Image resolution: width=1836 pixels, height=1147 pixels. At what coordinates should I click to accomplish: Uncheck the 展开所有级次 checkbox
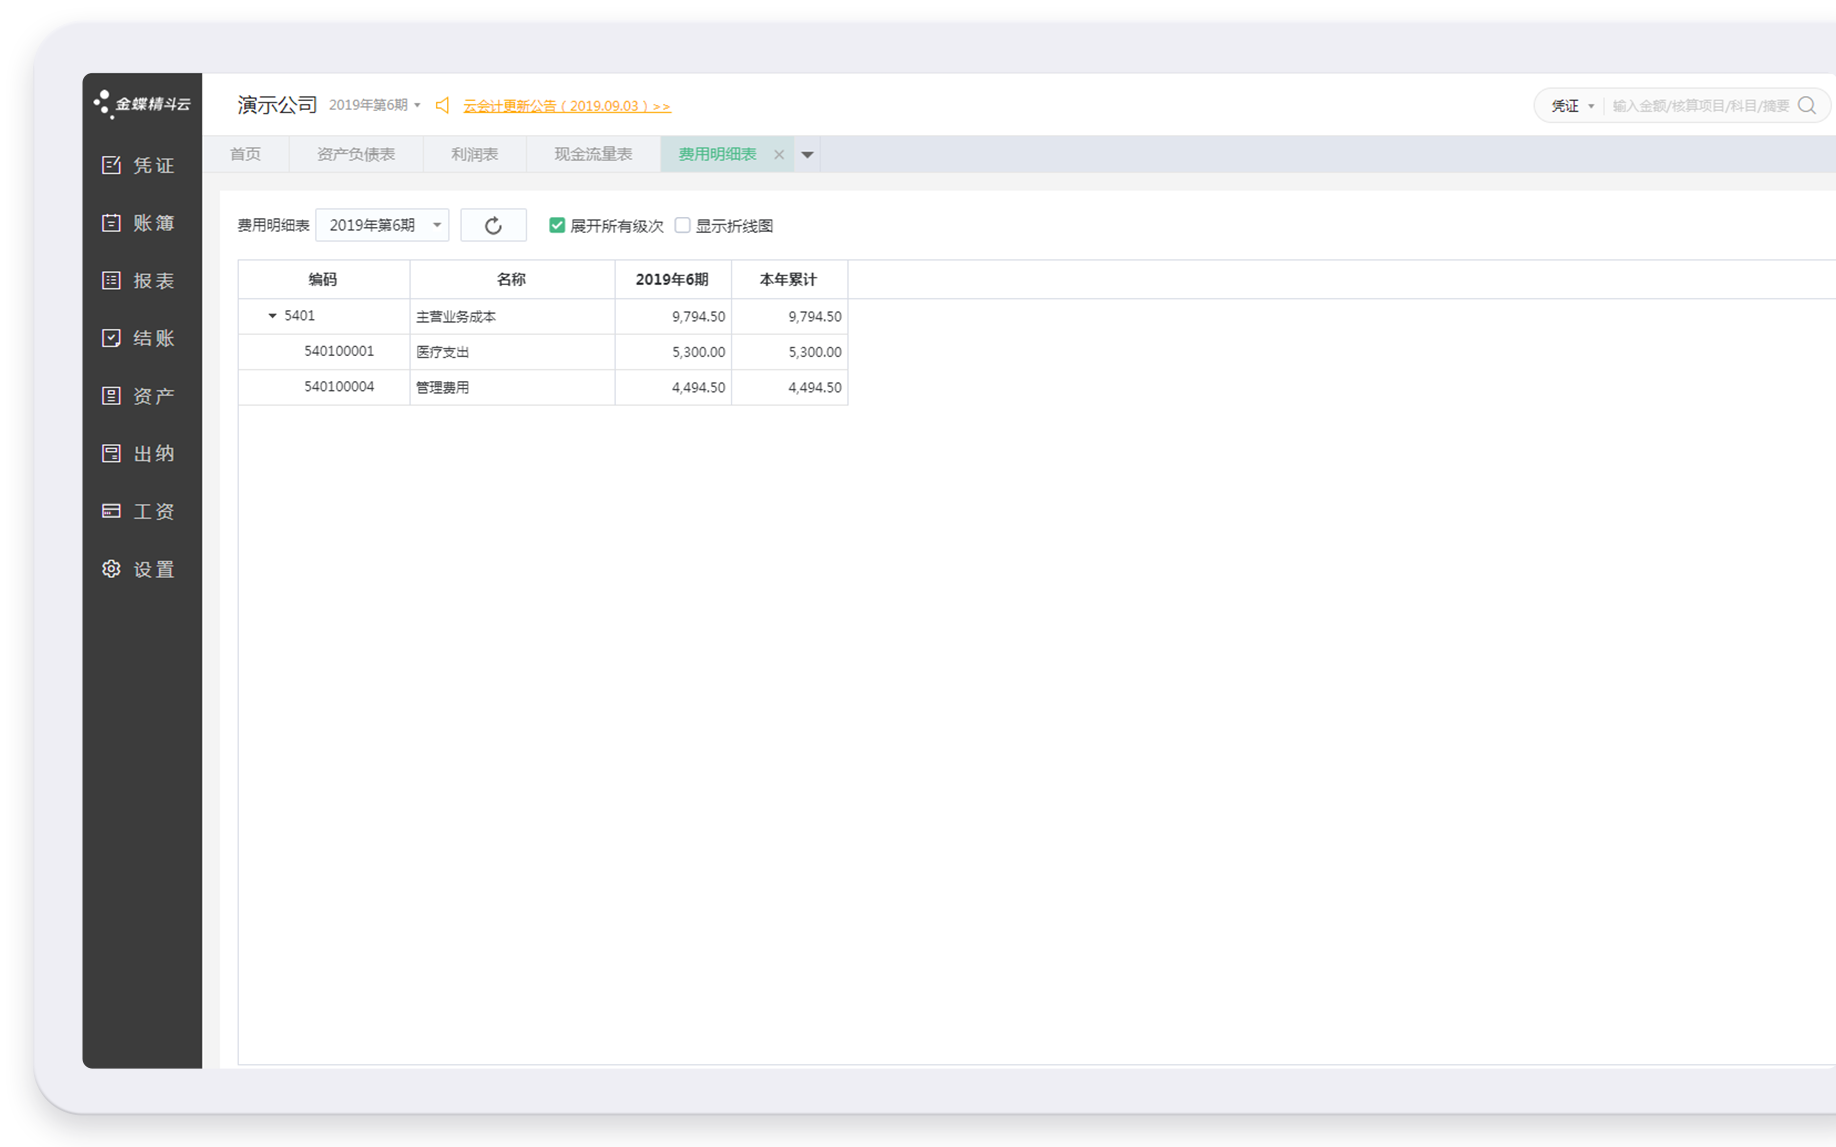pyautogui.click(x=557, y=226)
